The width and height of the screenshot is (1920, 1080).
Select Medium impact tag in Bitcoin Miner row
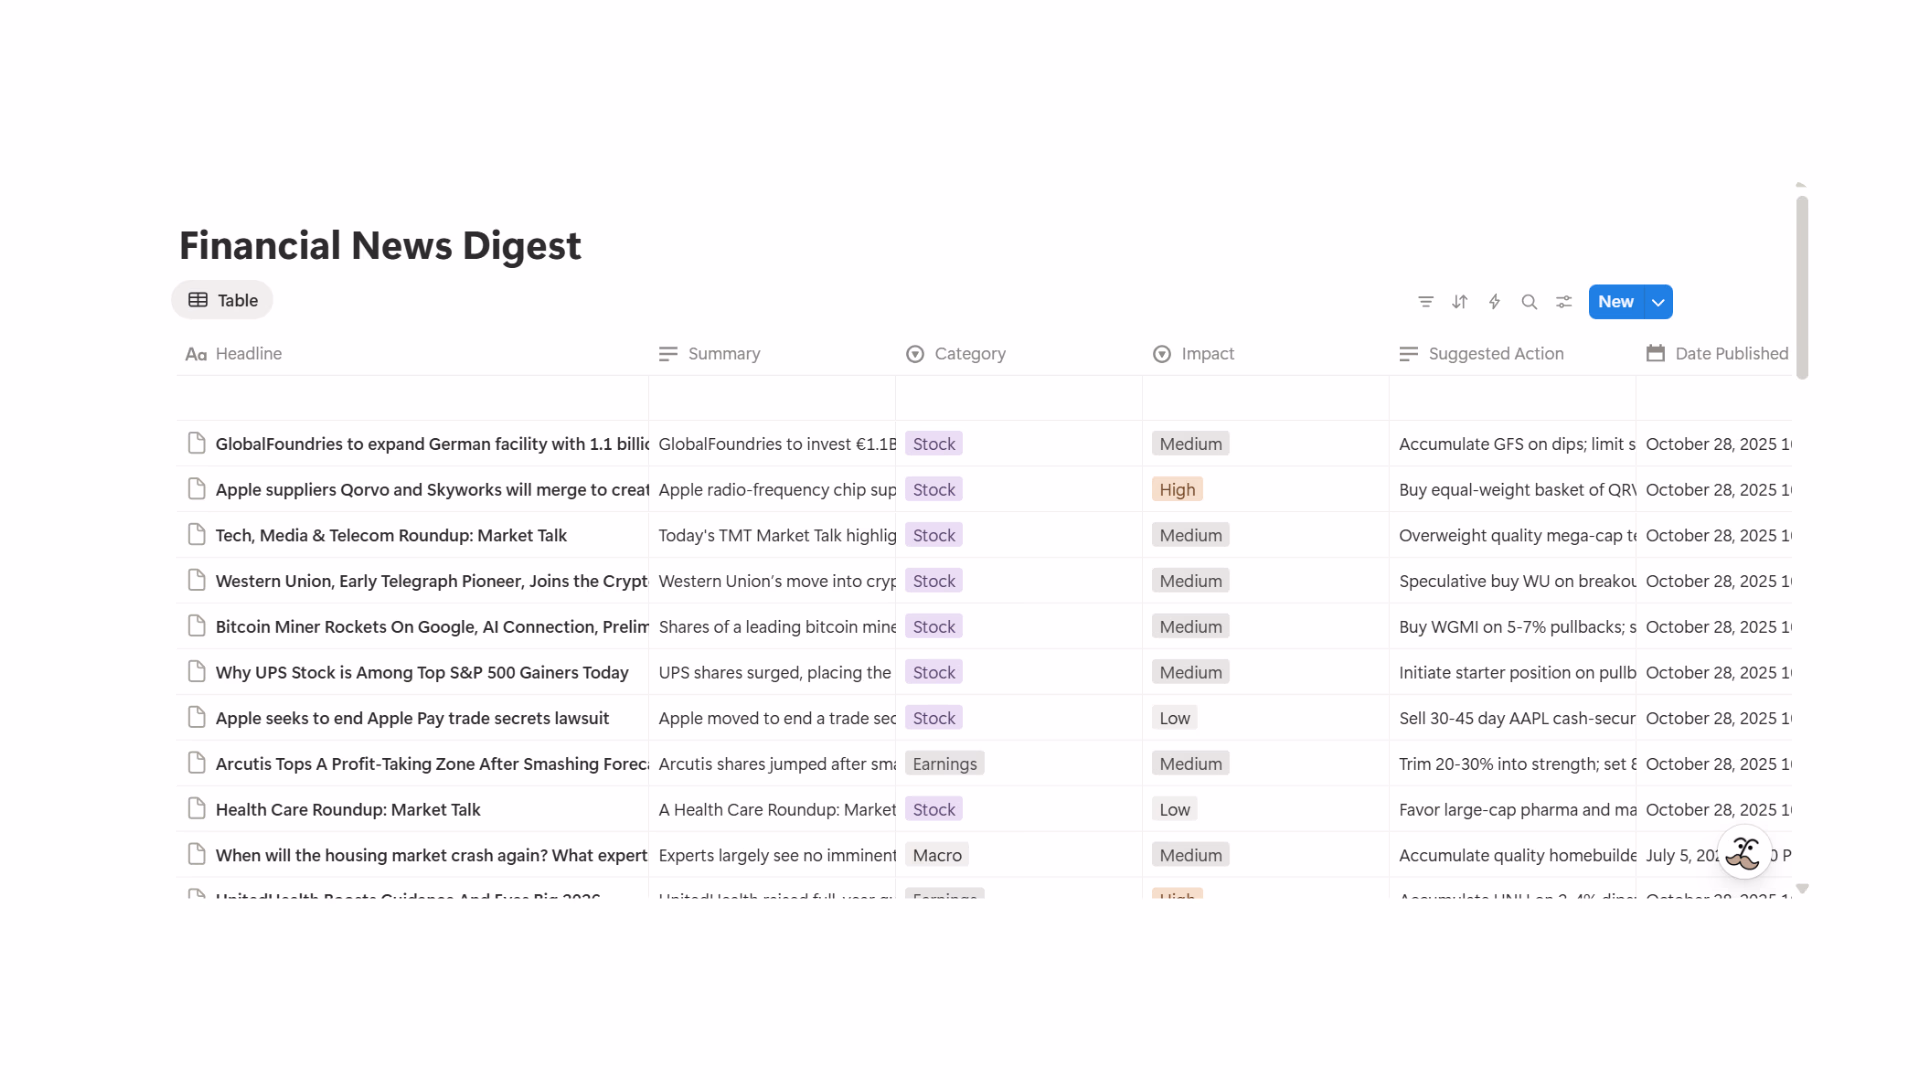point(1191,627)
